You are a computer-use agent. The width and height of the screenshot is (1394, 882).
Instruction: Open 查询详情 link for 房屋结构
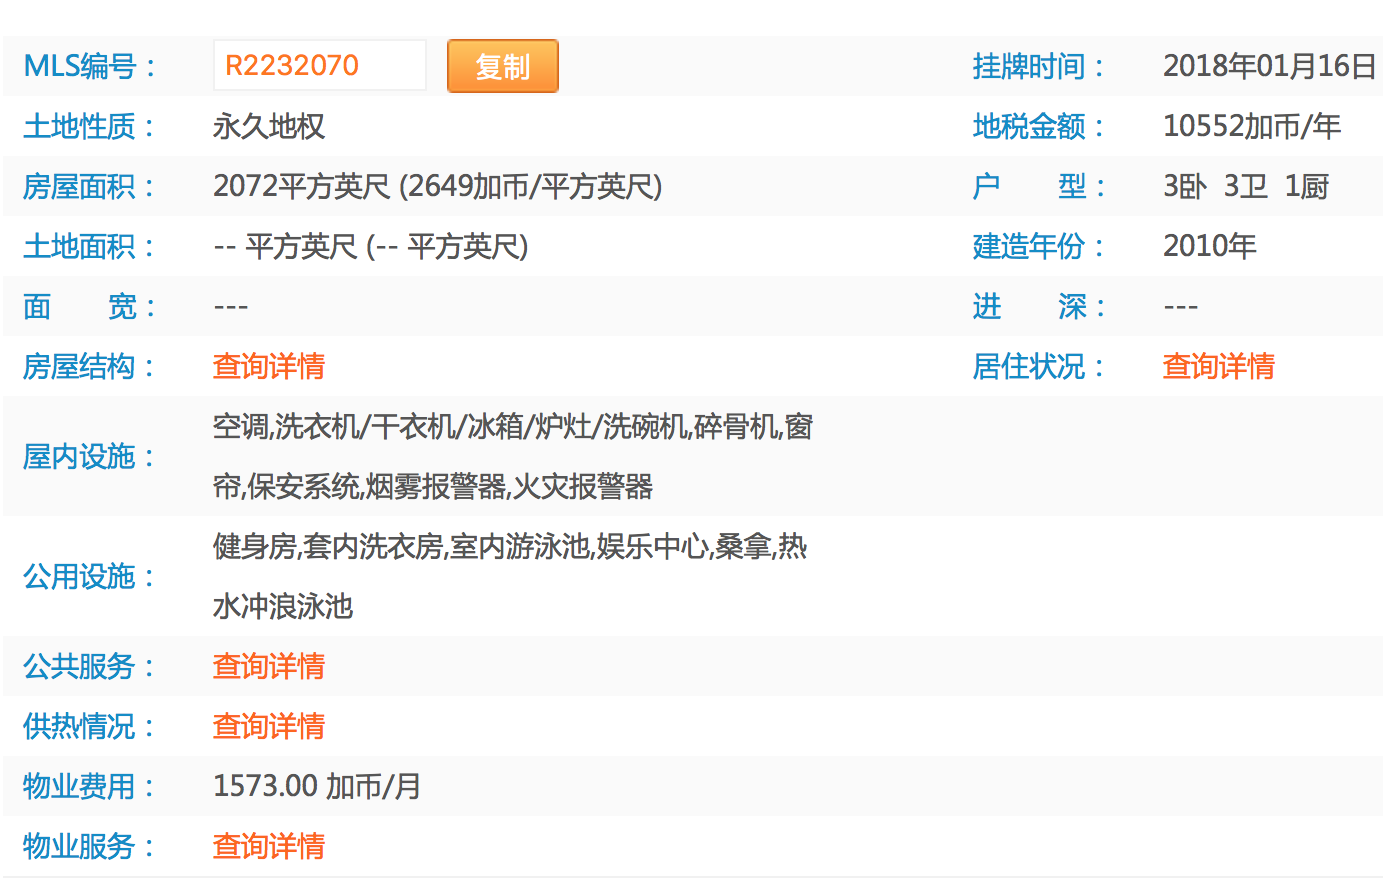pos(268,366)
